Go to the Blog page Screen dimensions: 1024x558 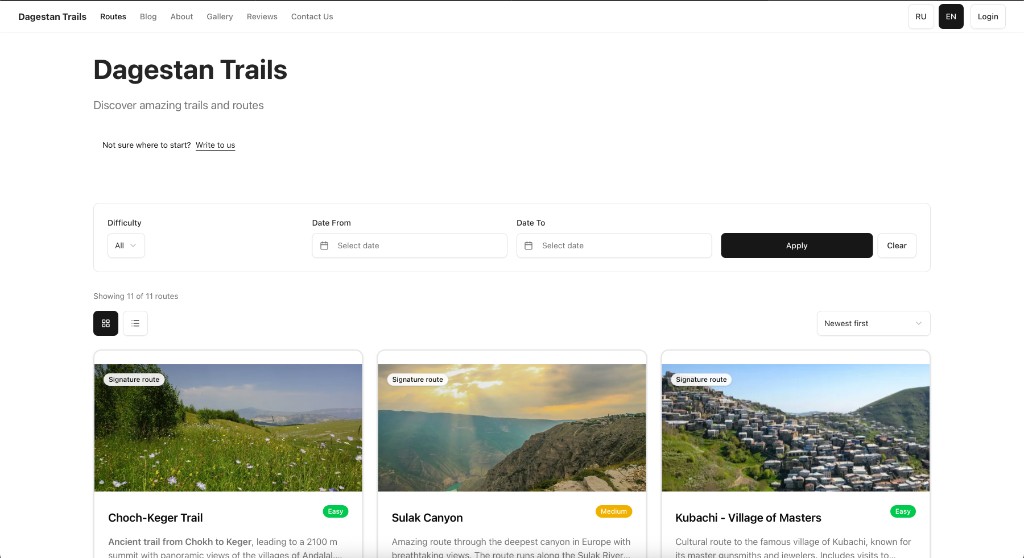tap(148, 17)
